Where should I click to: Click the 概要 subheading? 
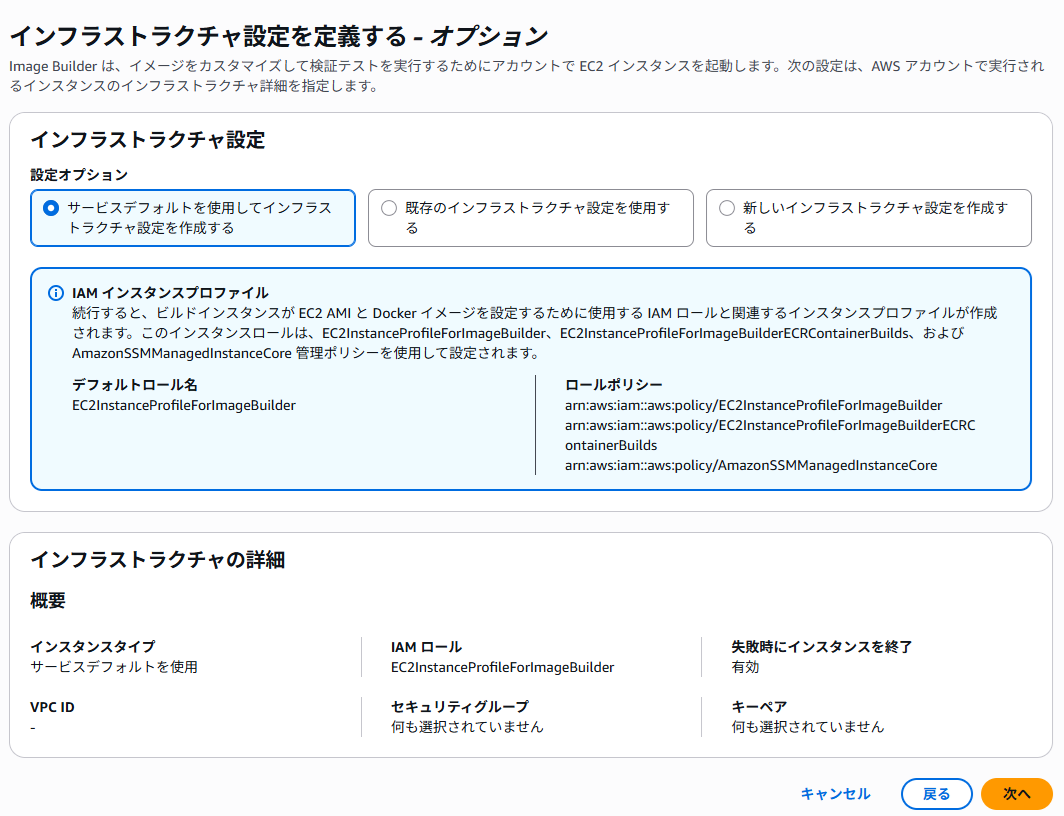point(48,600)
